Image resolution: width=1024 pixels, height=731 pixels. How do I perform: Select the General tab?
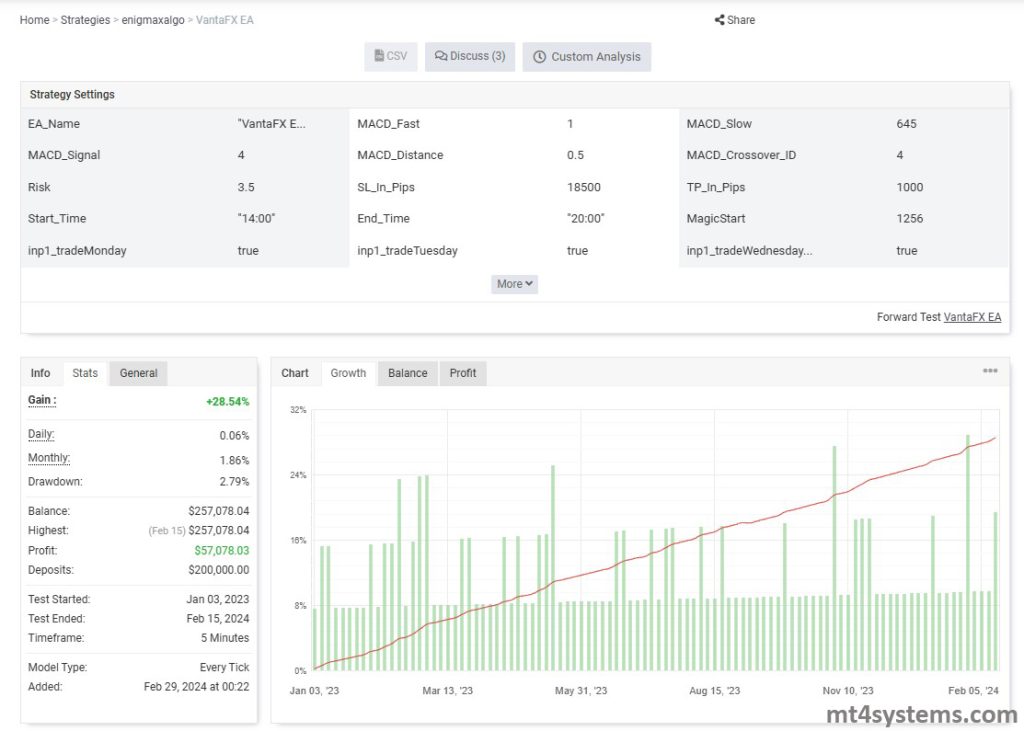pos(138,372)
